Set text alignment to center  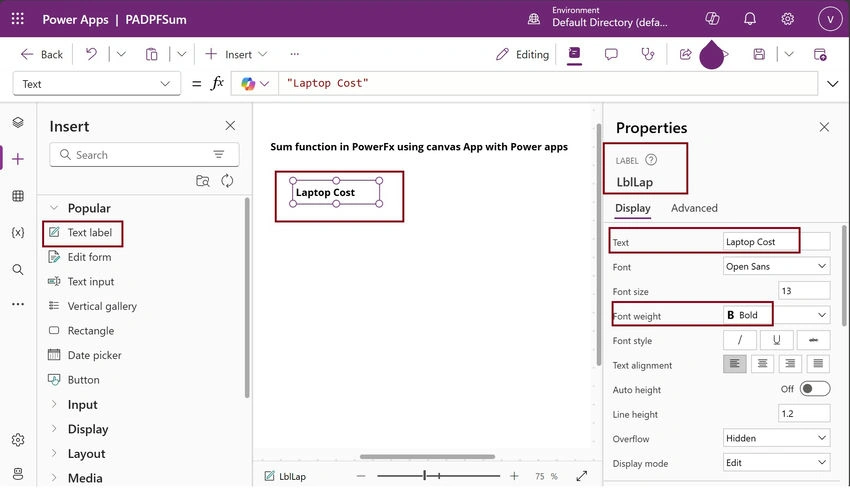pyautogui.click(x=762, y=364)
